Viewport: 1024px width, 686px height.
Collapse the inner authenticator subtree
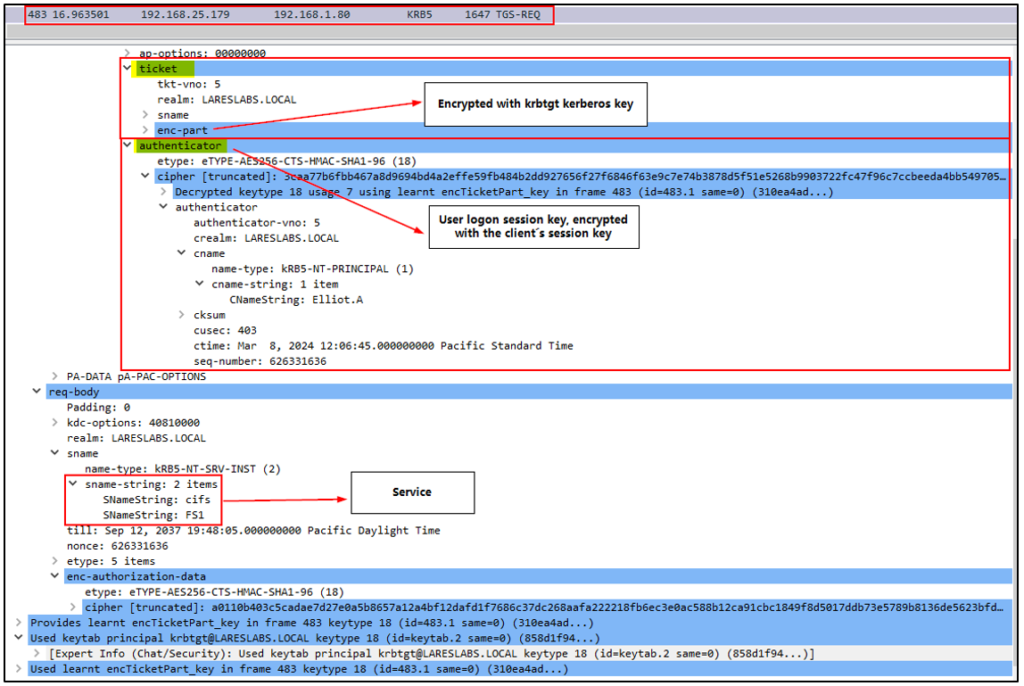[x=164, y=206]
